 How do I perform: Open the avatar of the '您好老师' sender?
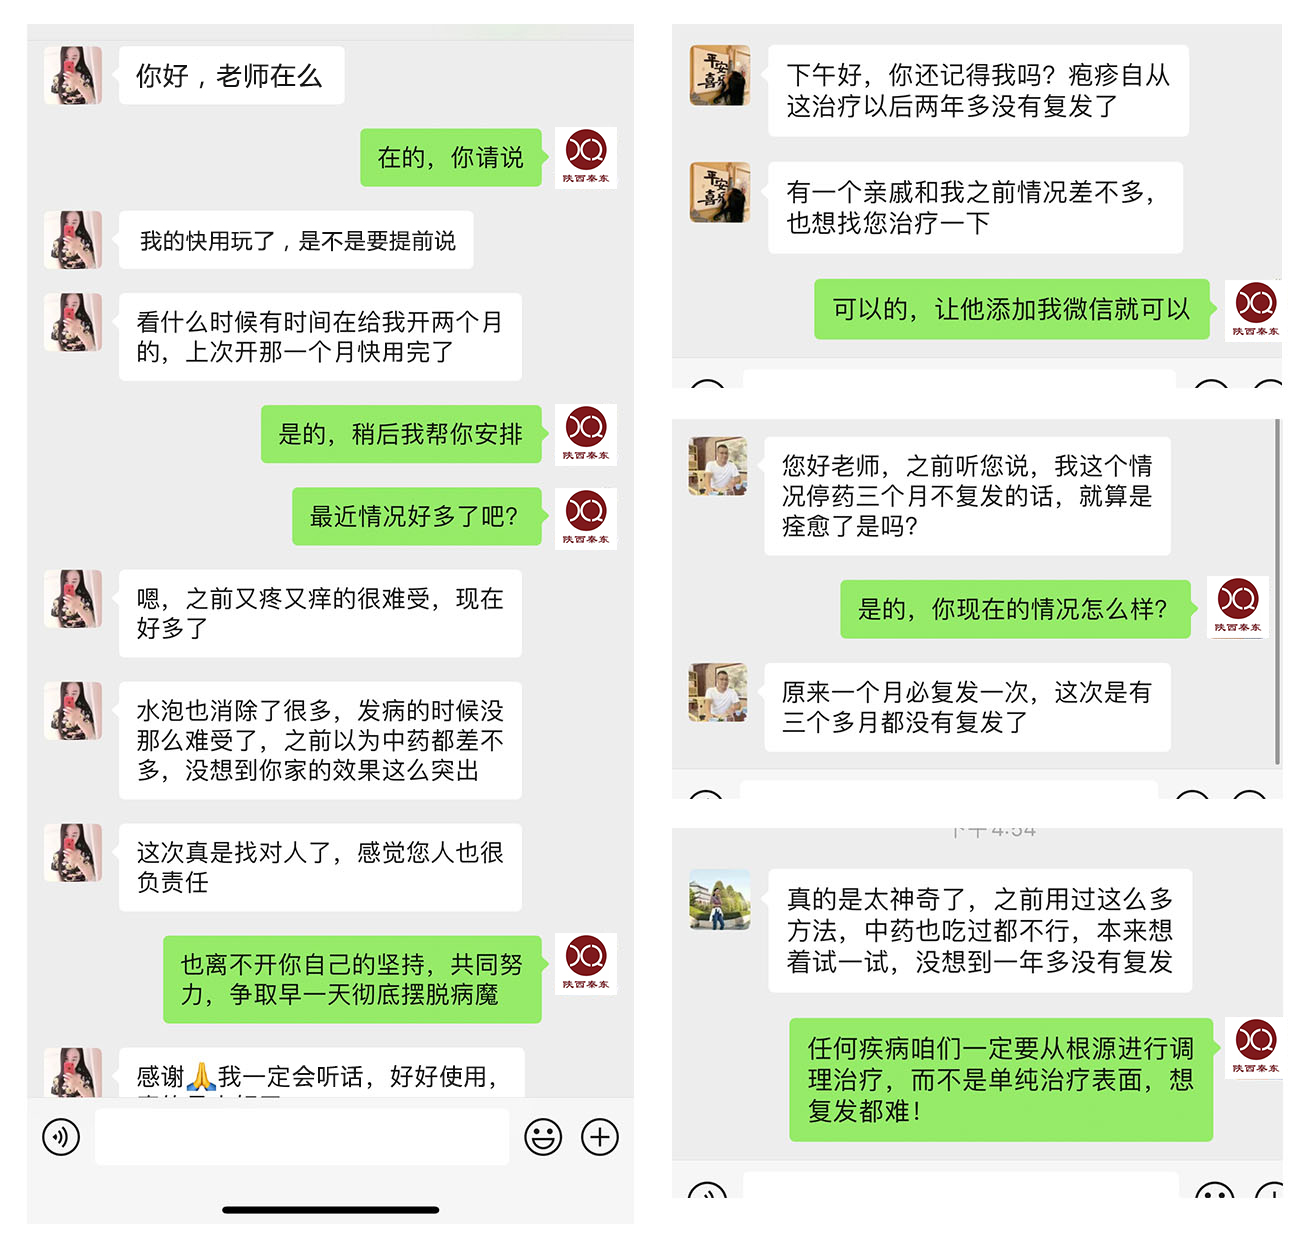[x=718, y=466]
